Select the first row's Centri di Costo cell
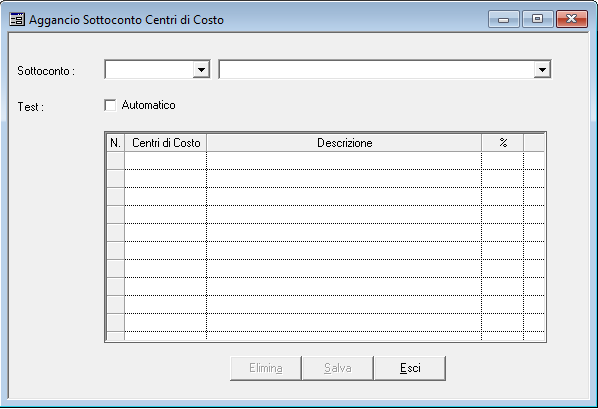598x409 pixels. click(x=166, y=161)
